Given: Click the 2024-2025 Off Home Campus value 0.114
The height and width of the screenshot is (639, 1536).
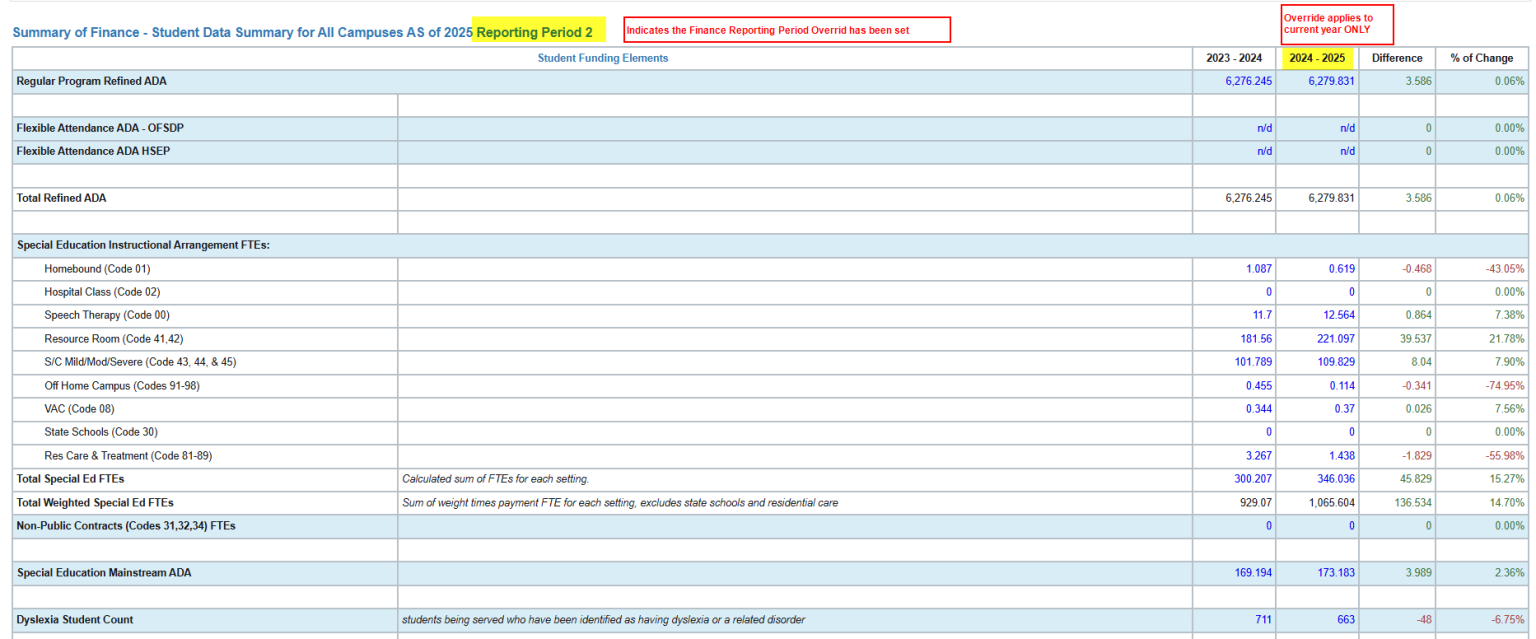Looking at the screenshot, I should point(1340,386).
